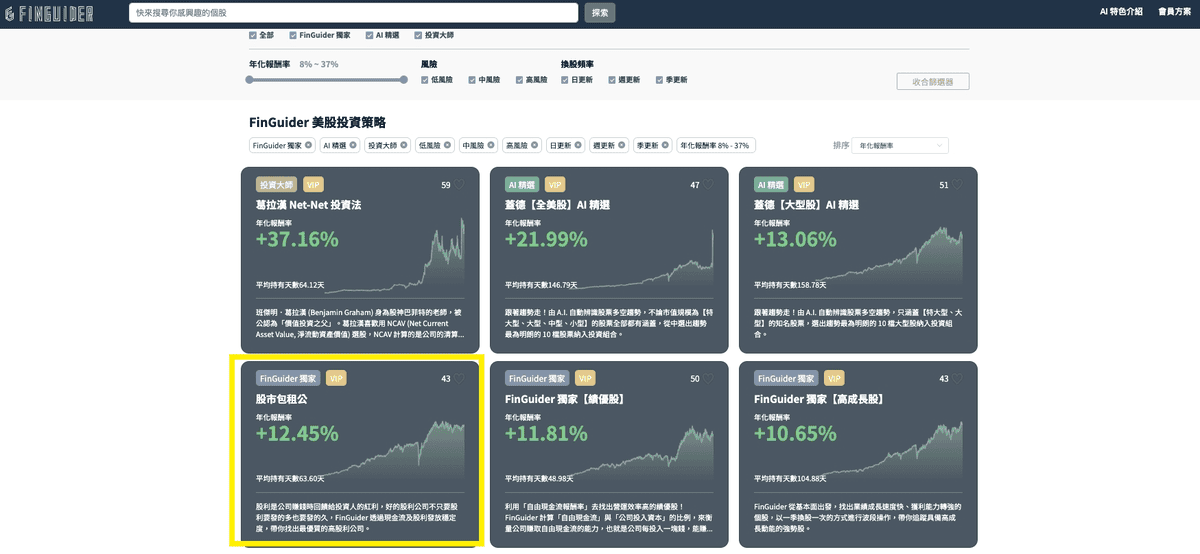Screen dimensions: 1200x554
Task: Click the +21.99% return value
Action: [x=546, y=240]
